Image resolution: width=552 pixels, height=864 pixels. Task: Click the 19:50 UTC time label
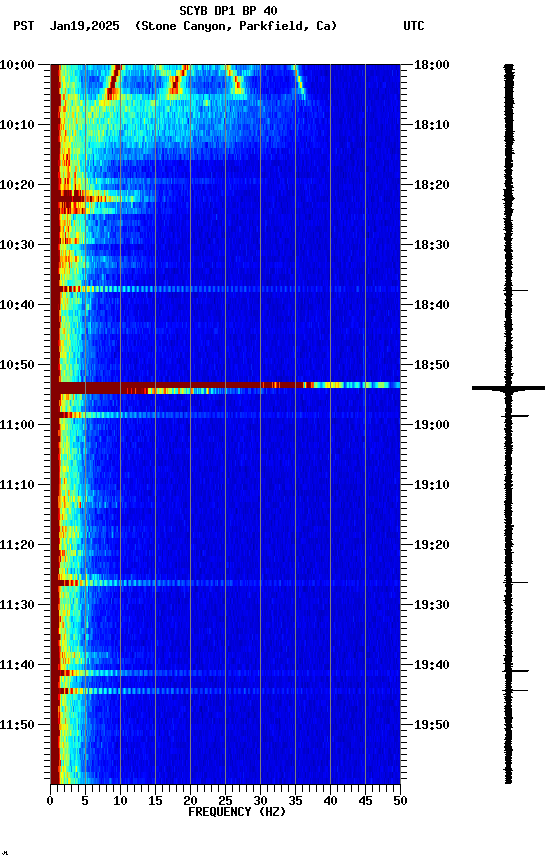tap(432, 725)
